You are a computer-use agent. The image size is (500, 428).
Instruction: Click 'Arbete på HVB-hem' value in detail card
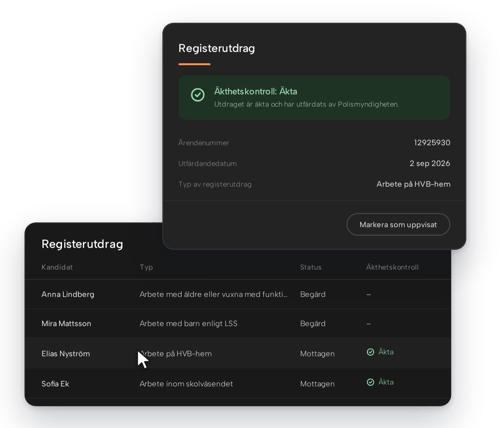point(413,184)
